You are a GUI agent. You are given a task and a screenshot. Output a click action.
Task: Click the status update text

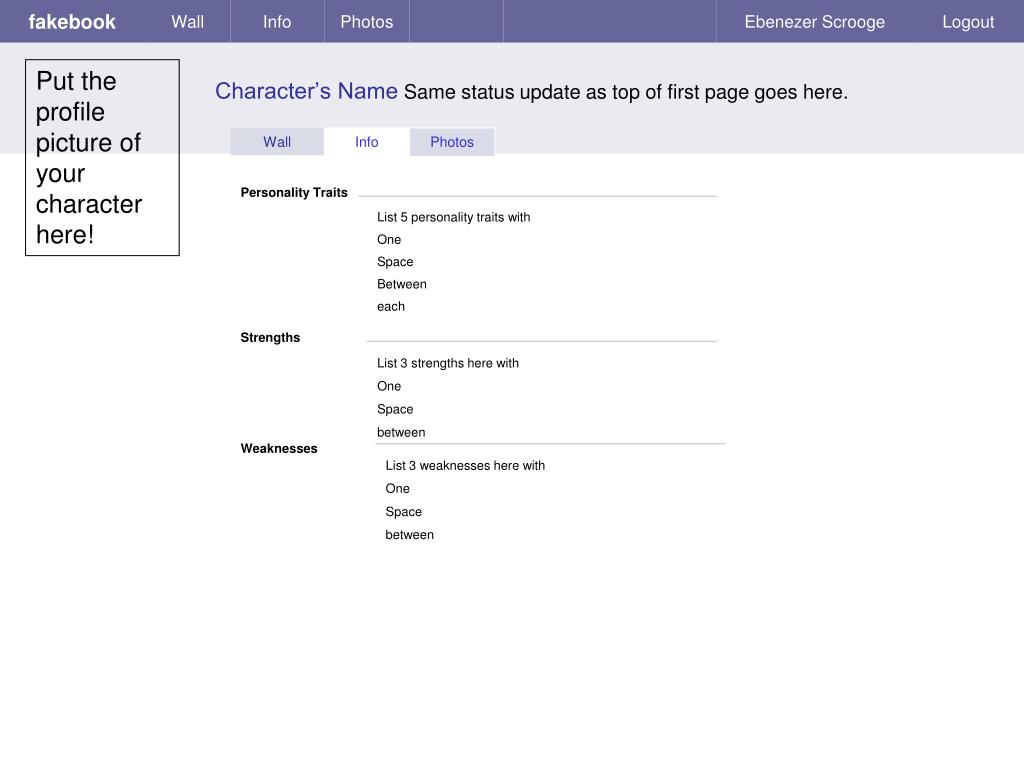(x=626, y=92)
